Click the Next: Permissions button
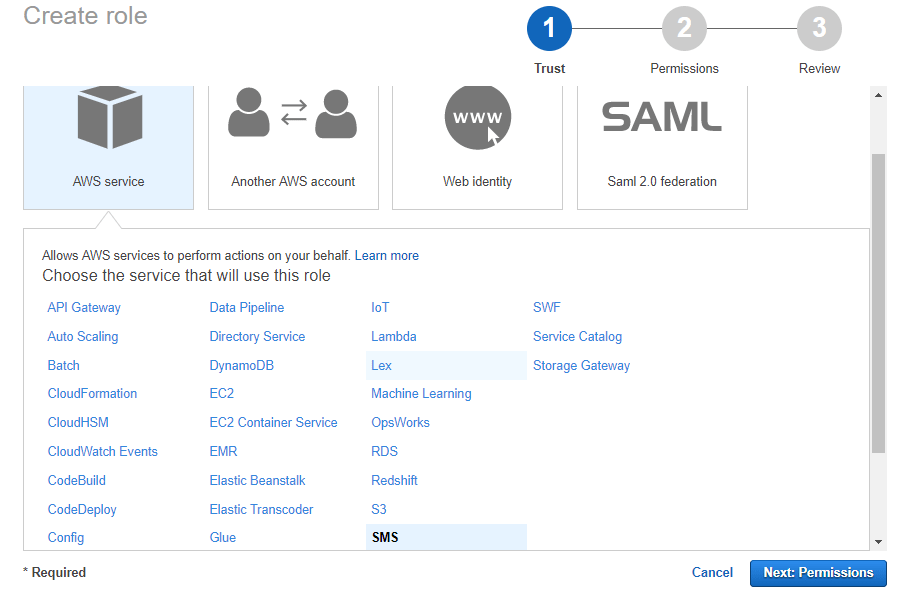 tap(818, 573)
